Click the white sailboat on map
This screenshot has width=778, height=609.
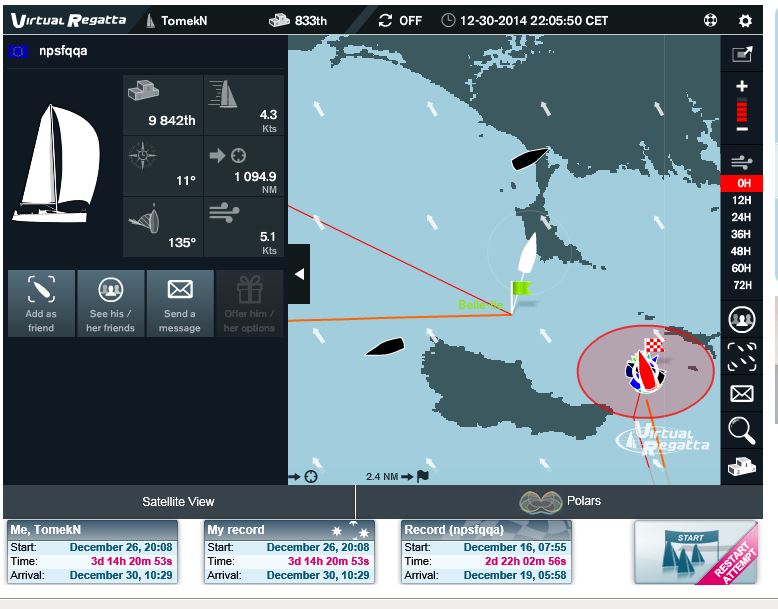pyautogui.click(x=527, y=253)
